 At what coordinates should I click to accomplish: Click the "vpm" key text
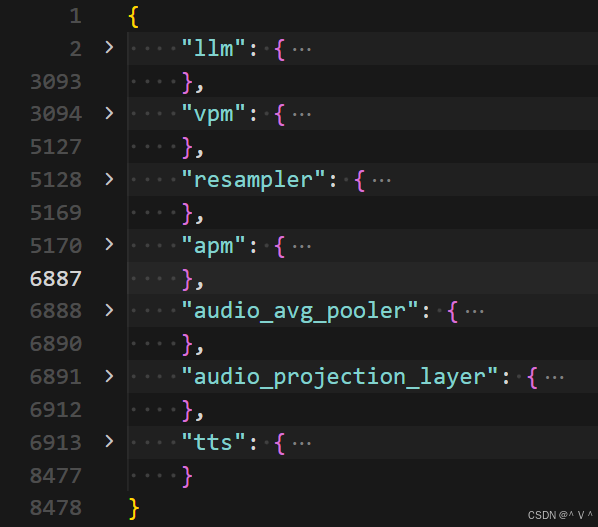tap(214, 114)
